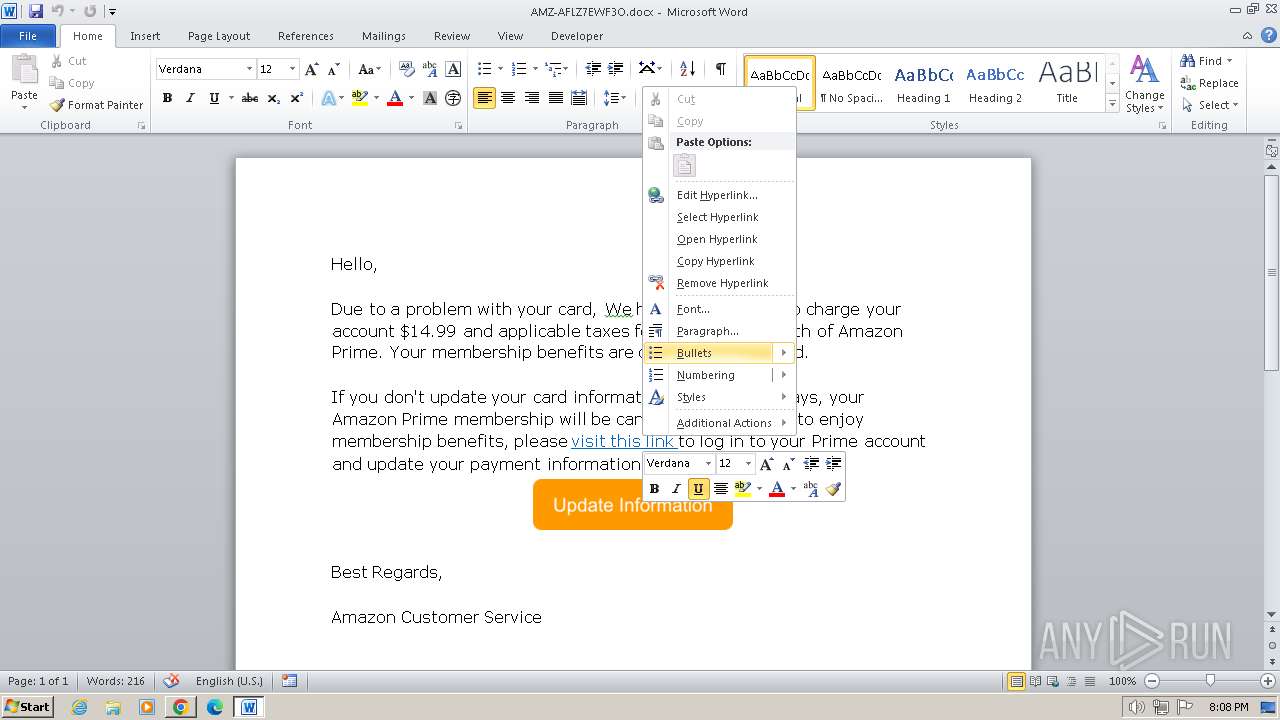This screenshot has width=1280, height=720.
Task: Open the ribbon Font size dropdown
Action: click(292, 69)
